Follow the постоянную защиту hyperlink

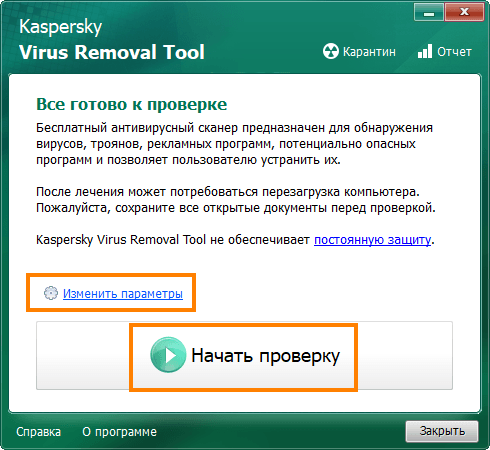[x=373, y=239]
